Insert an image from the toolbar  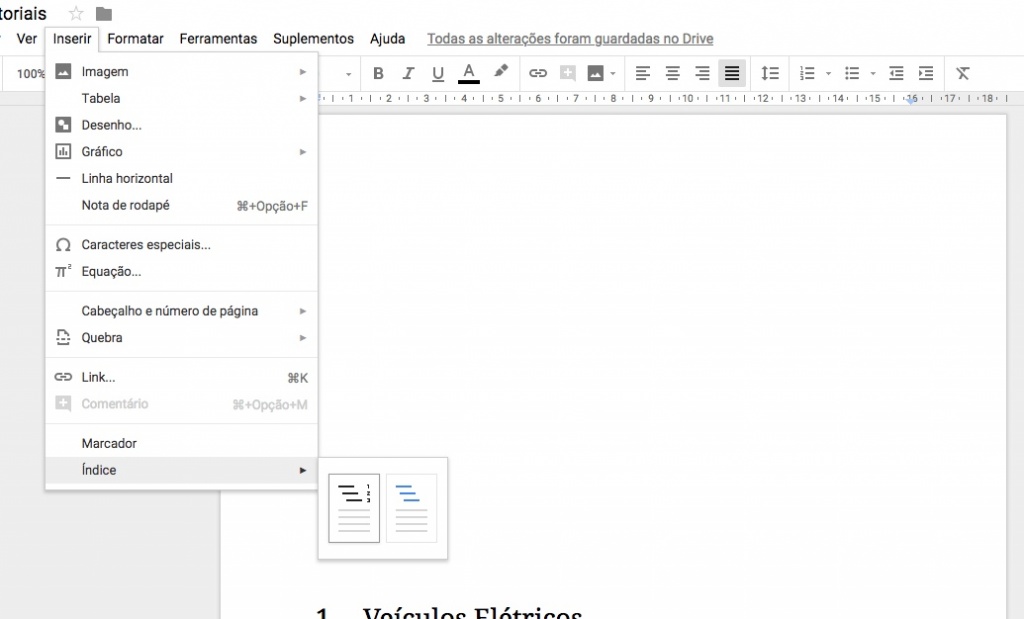[x=594, y=72]
